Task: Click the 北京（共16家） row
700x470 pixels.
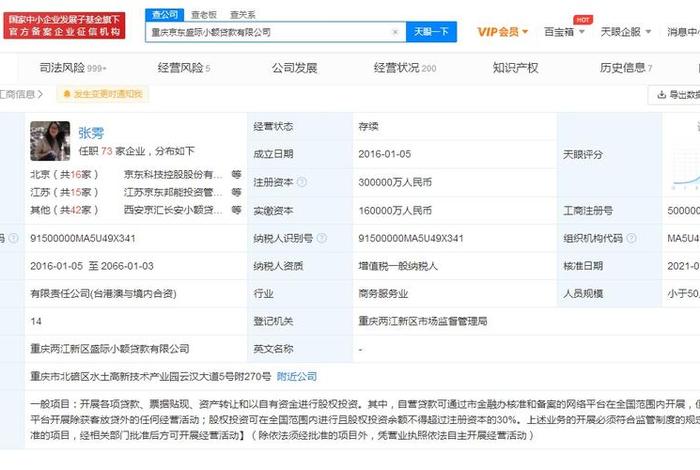Action: pyautogui.click(x=64, y=175)
